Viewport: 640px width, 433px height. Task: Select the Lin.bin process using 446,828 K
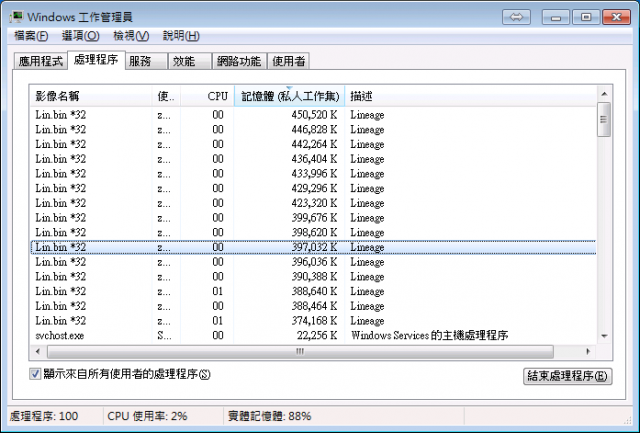click(313, 129)
